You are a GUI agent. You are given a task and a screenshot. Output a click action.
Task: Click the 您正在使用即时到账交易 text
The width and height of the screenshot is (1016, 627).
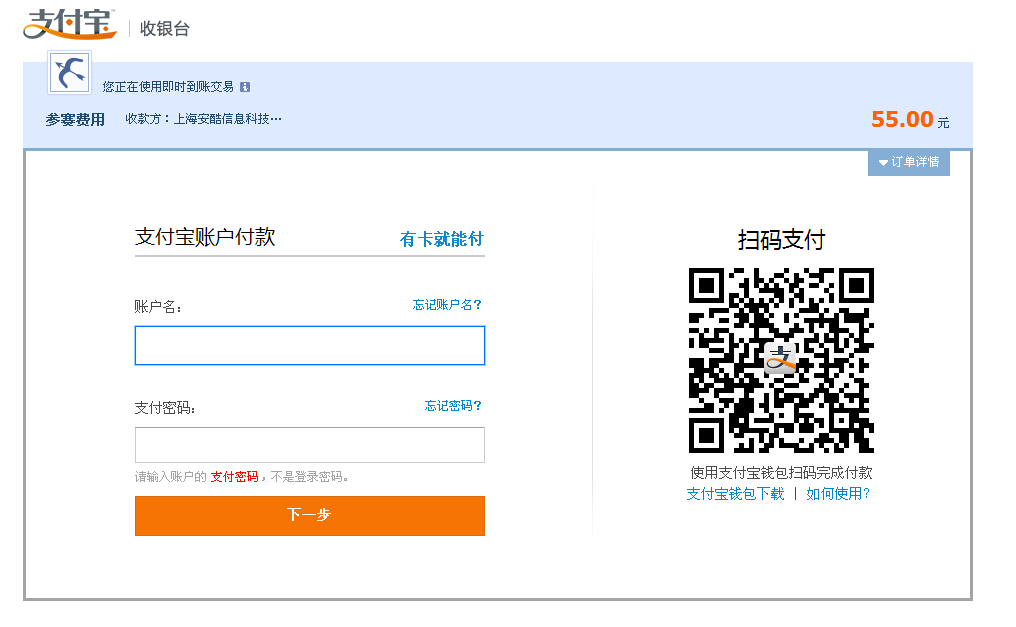click(168, 87)
